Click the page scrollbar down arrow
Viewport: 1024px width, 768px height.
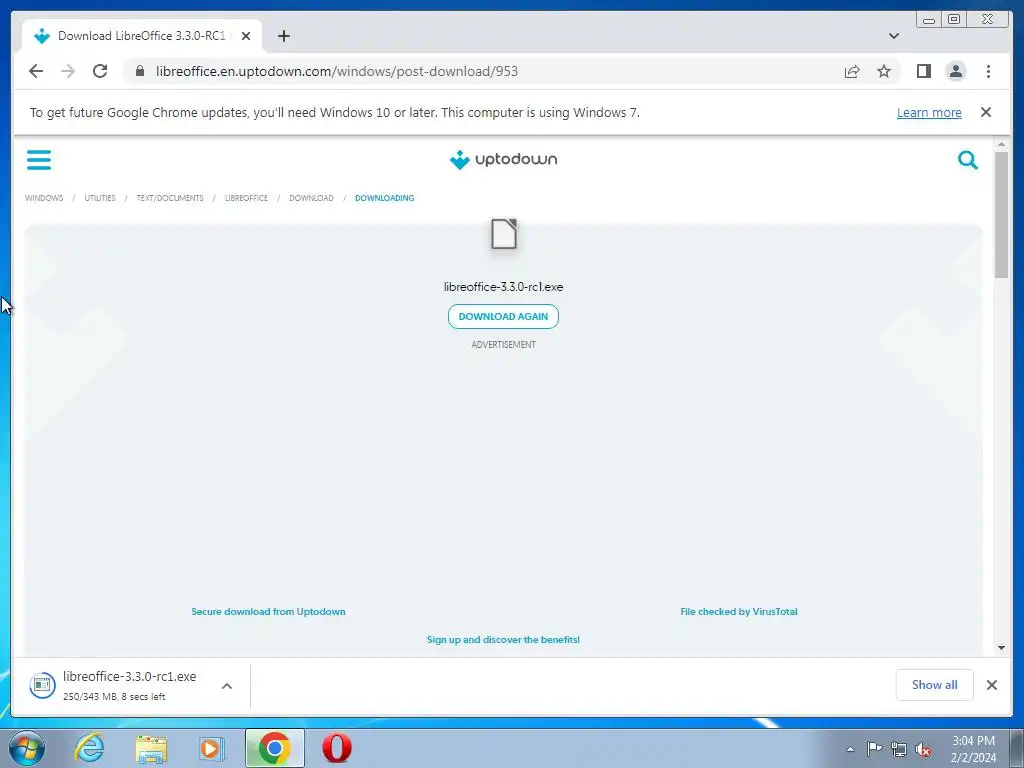1001,648
